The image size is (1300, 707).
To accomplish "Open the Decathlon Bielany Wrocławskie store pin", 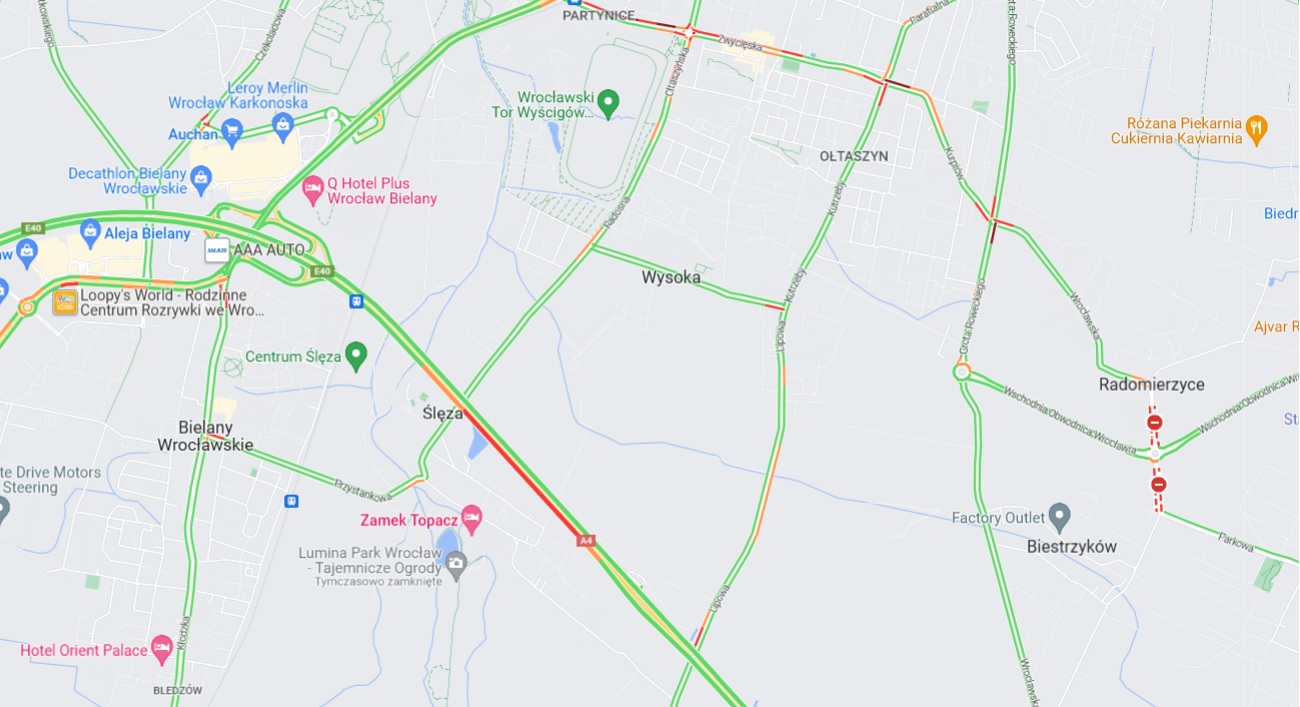I will coord(201,178).
